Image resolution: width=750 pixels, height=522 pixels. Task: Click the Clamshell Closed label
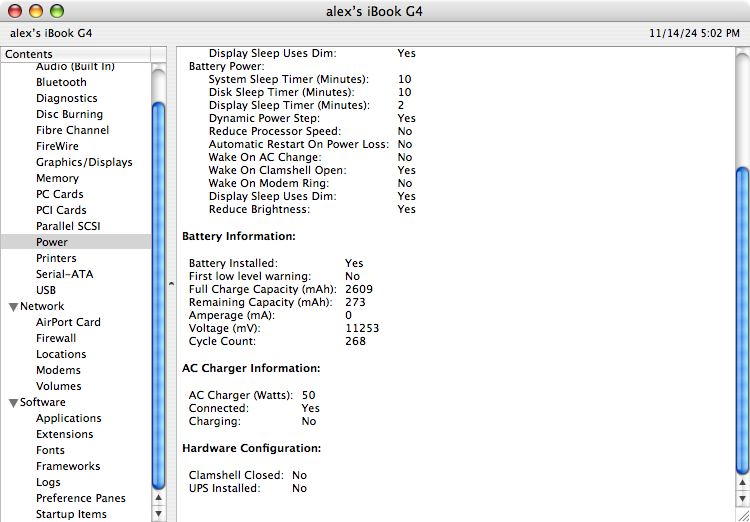(236, 475)
